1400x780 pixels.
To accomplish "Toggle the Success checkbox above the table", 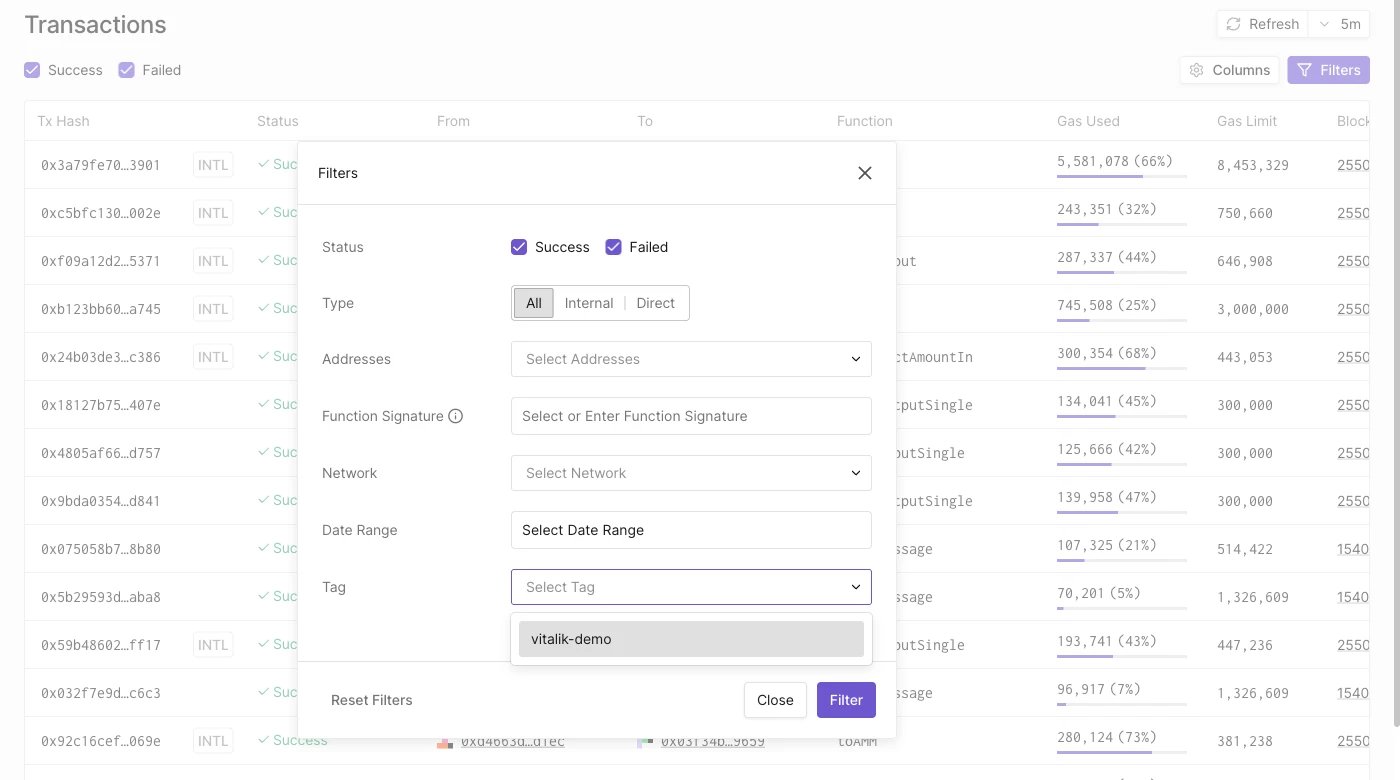I will [32, 70].
